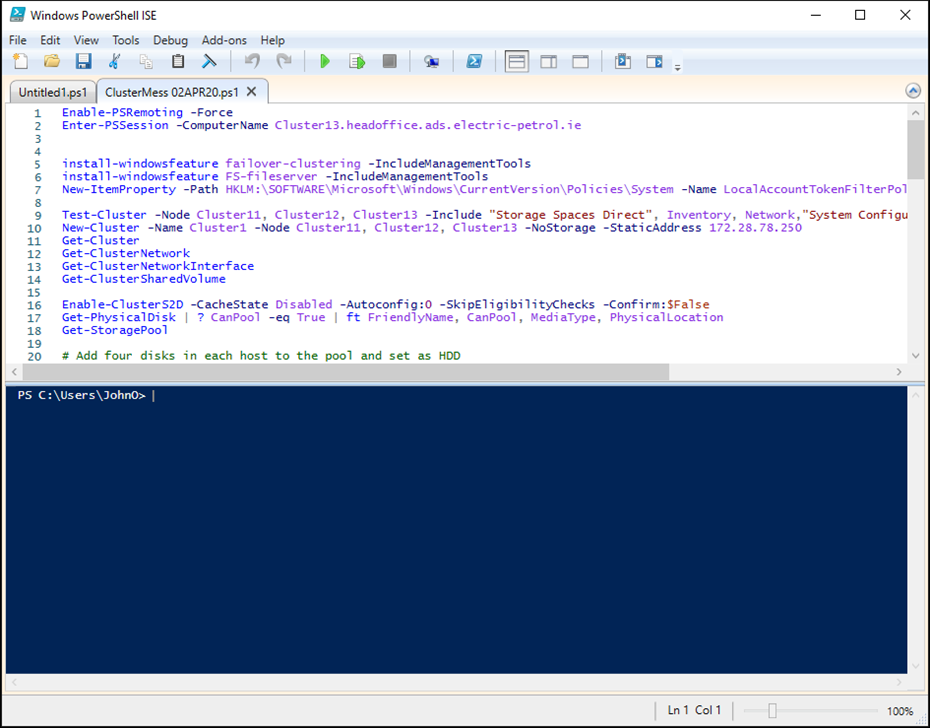Expand the toolbar overflow options arrow
Screen dimensions: 930x728
click(678, 68)
